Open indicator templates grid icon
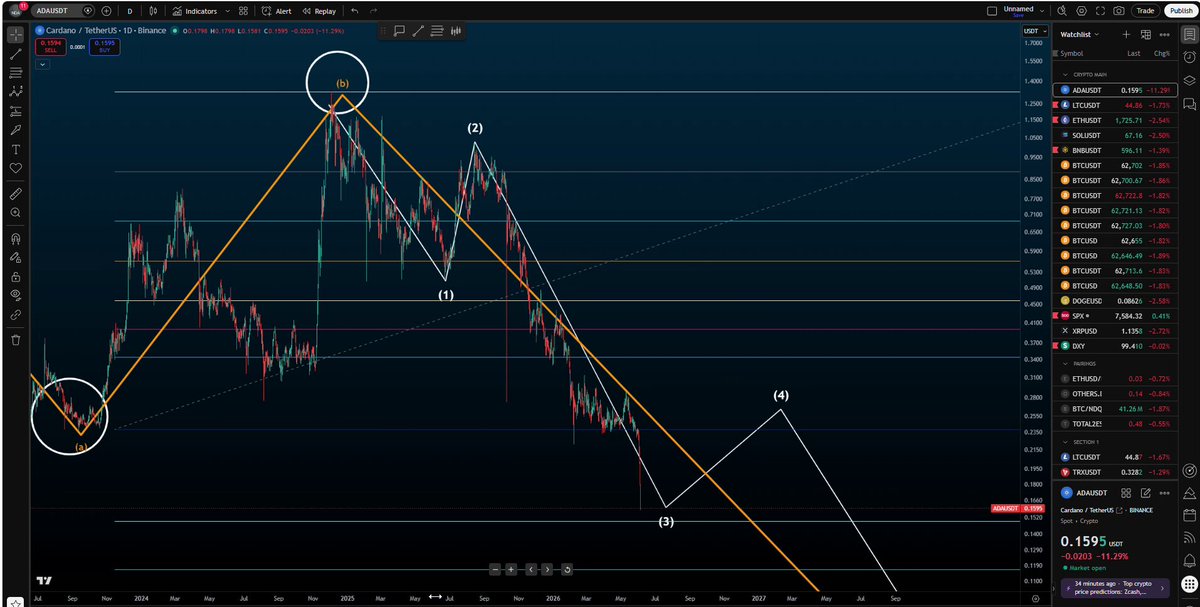Image resolution: width=1200 pixels, height=607 pixels. tap(243, 11)
